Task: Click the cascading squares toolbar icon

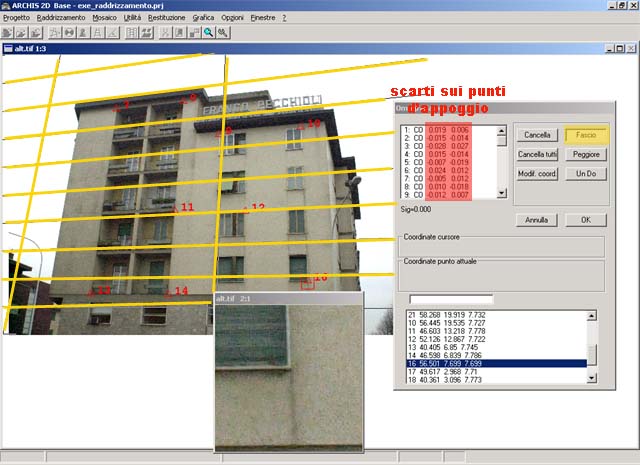Action: click(x=194, y=33)
